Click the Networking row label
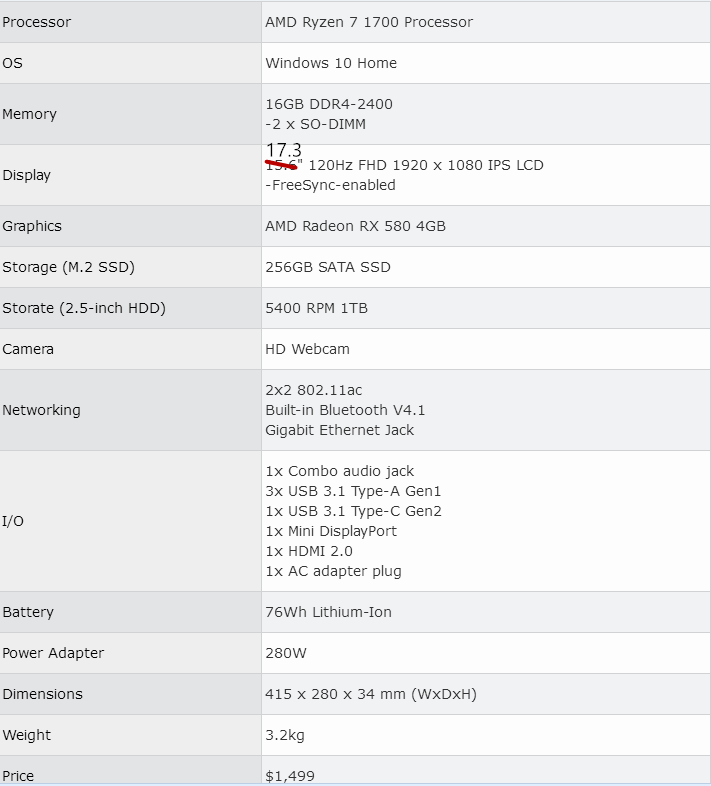 [41, 410]
